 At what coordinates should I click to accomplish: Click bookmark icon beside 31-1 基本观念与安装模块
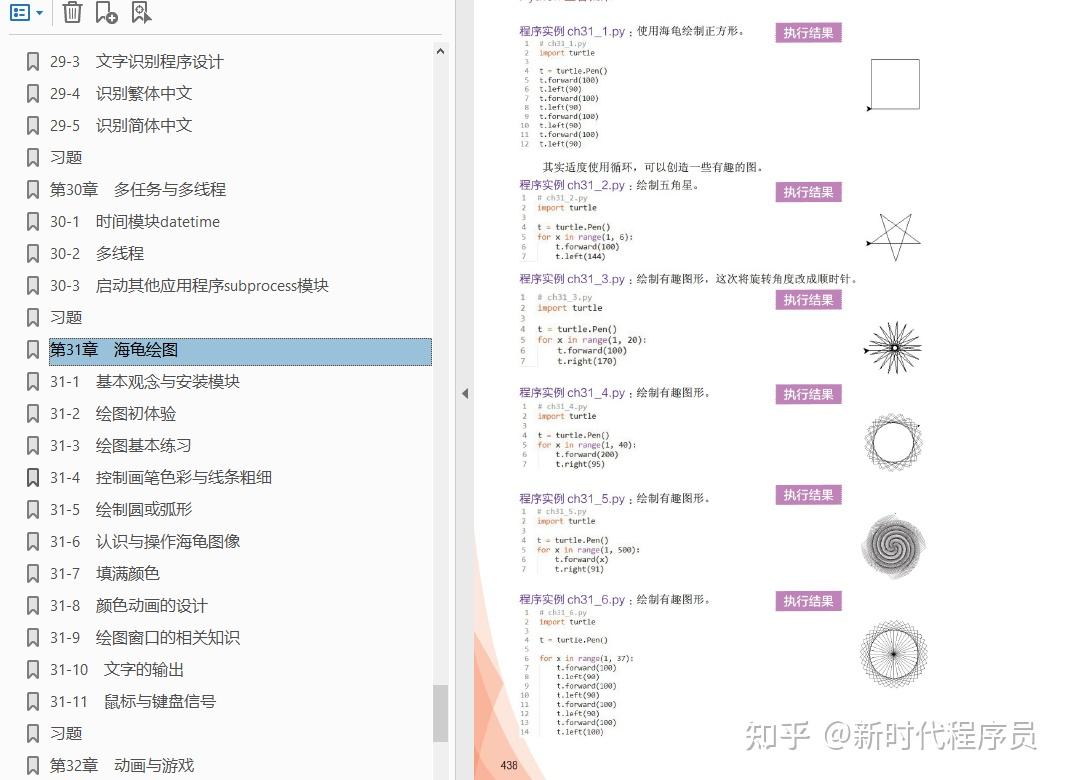[33, 382]
